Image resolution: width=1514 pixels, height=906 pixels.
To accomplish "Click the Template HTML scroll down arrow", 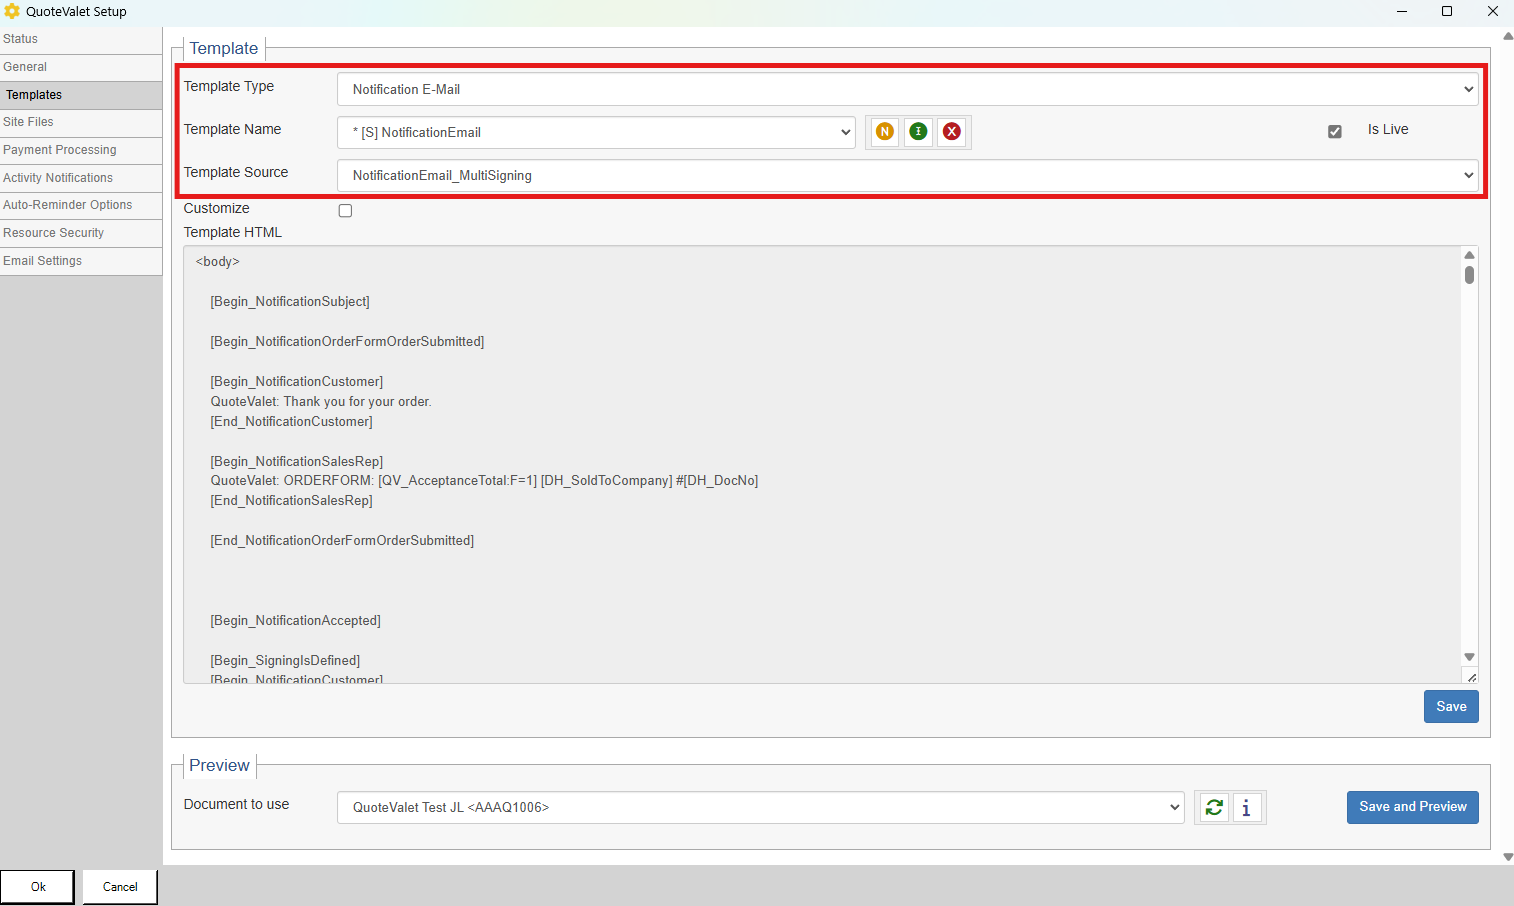I will click(x=1469, y=657).
